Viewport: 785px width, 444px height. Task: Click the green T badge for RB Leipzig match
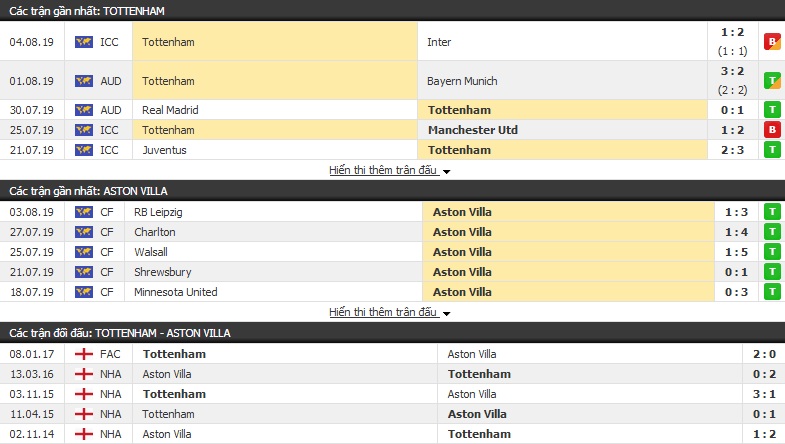point(772,212)
